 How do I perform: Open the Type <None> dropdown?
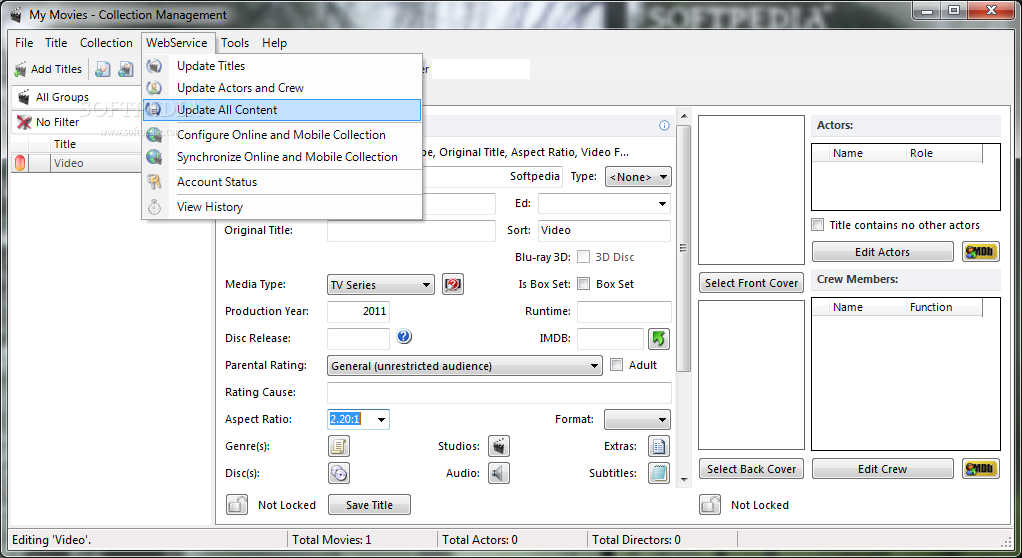point(638,177)
